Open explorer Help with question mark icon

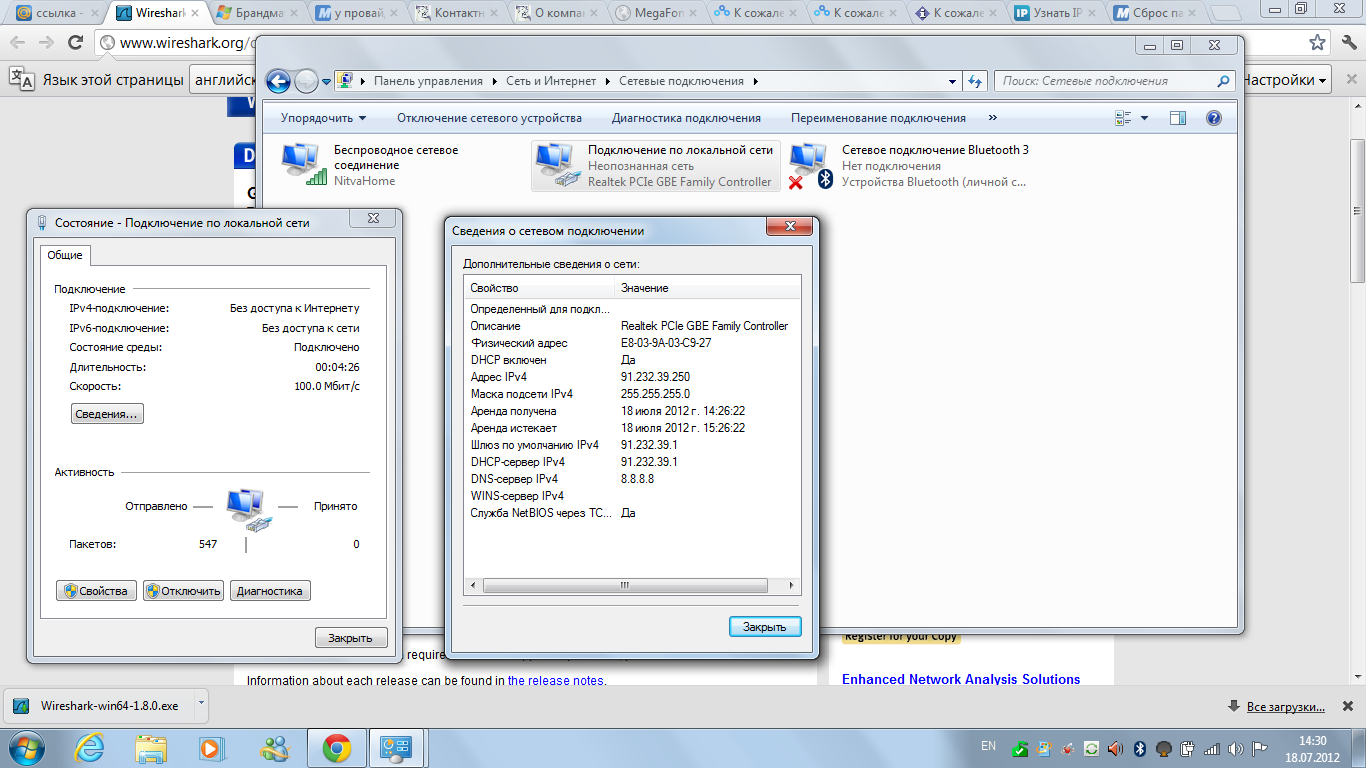pyautogui.click(x=1214, y=118)
